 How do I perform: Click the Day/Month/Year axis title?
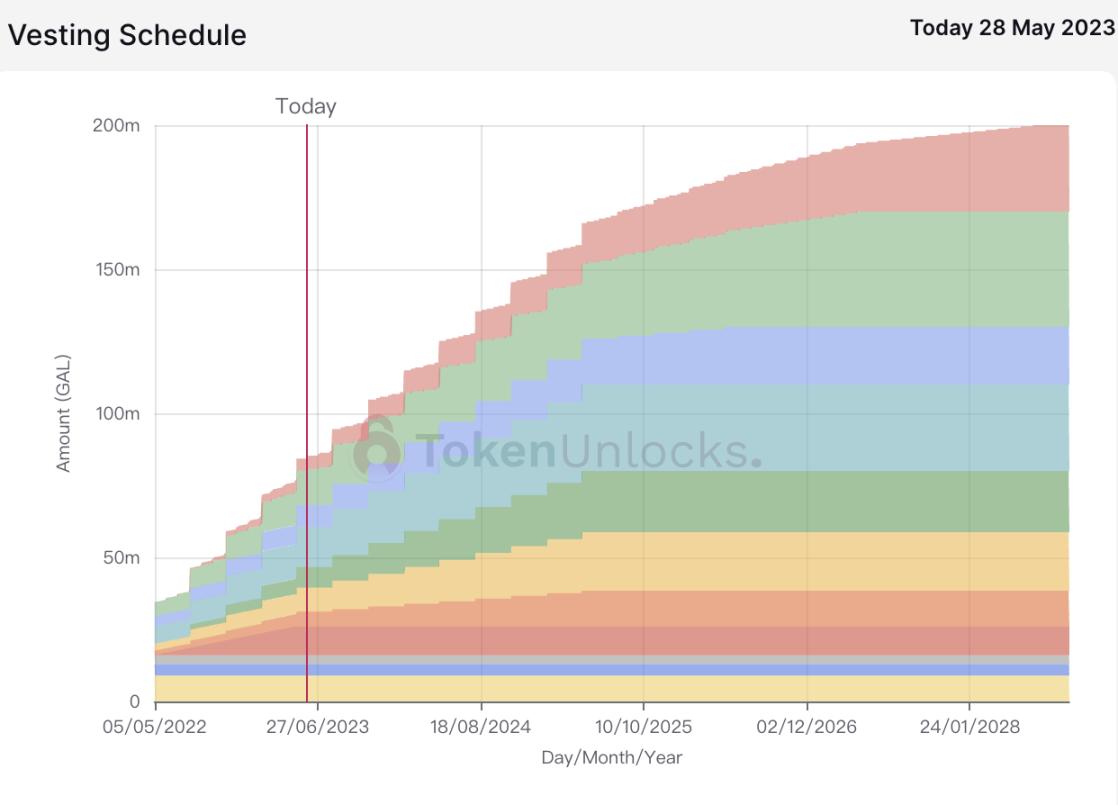pyautogui.click(x=612, y=757)
